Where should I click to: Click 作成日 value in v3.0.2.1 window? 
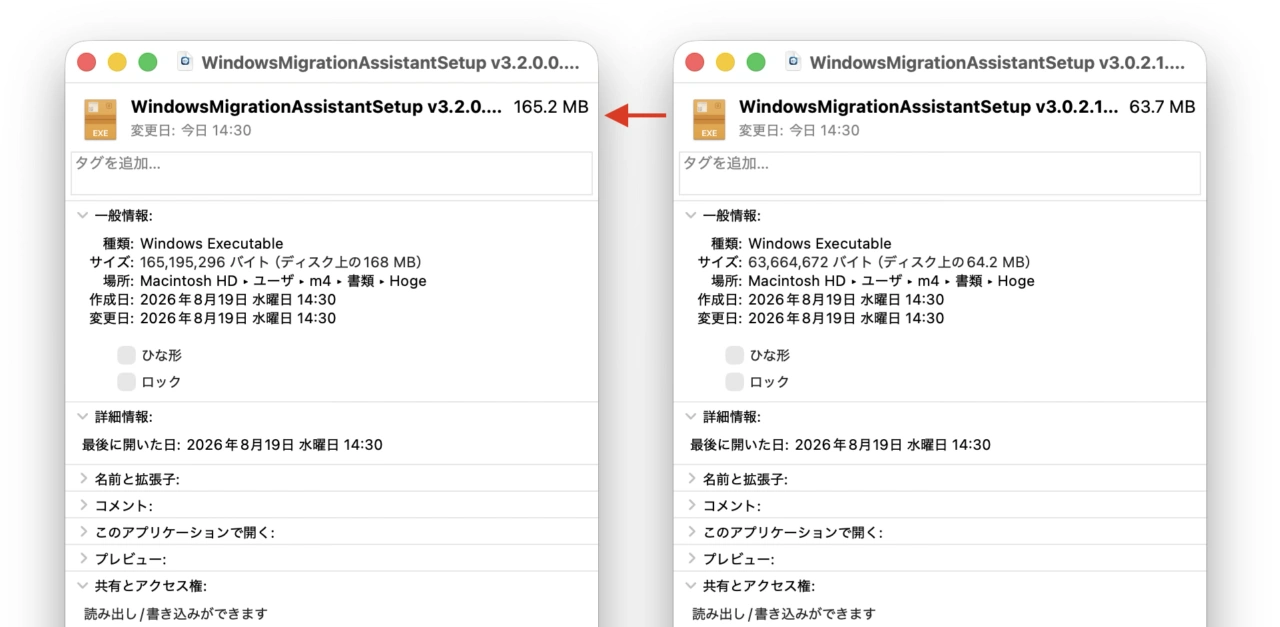[846, 300]
